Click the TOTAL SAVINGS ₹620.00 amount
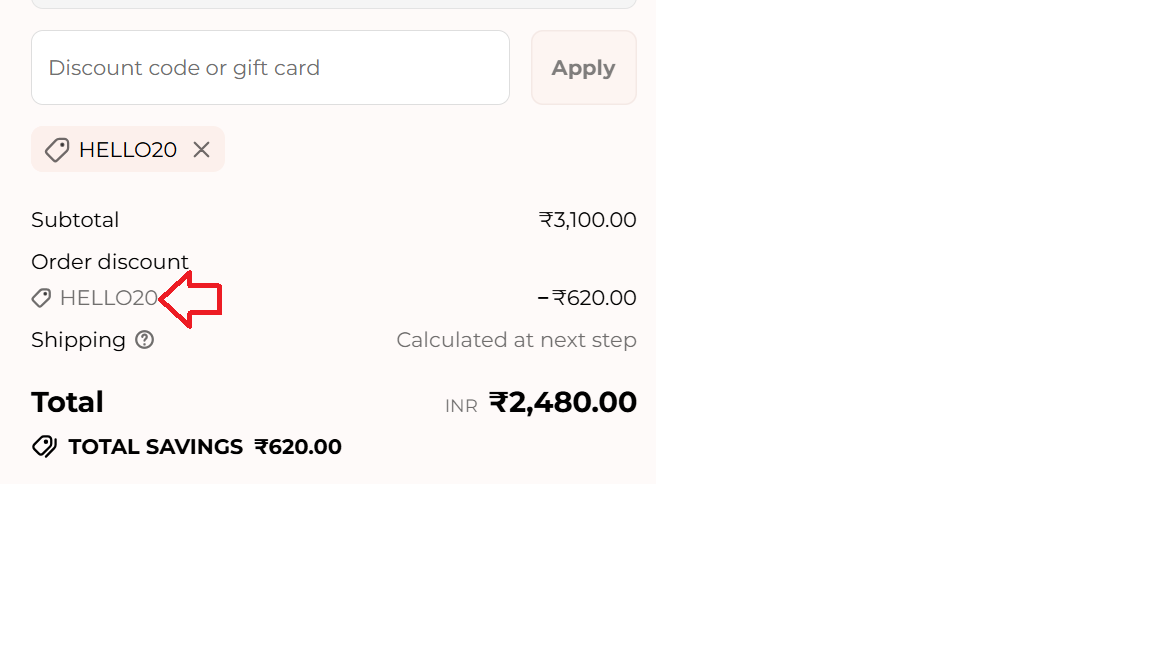 pos(298,447)
